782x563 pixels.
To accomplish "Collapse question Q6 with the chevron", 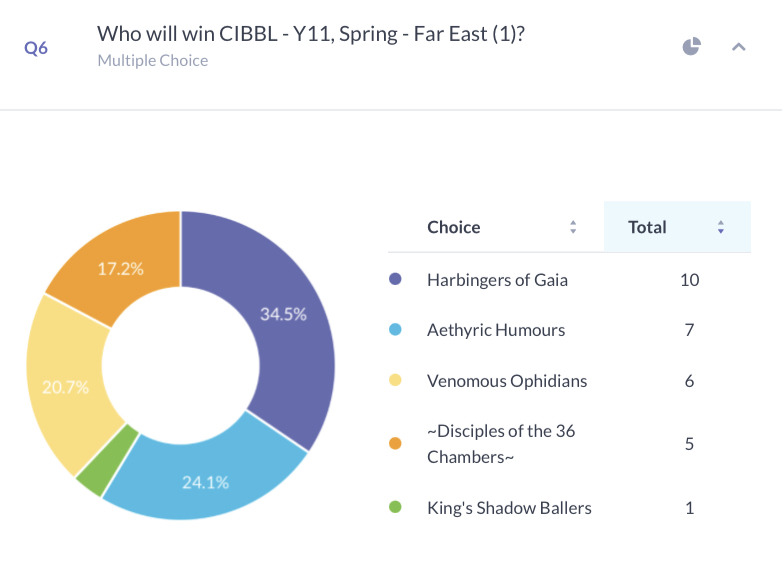I will [739, 47].
